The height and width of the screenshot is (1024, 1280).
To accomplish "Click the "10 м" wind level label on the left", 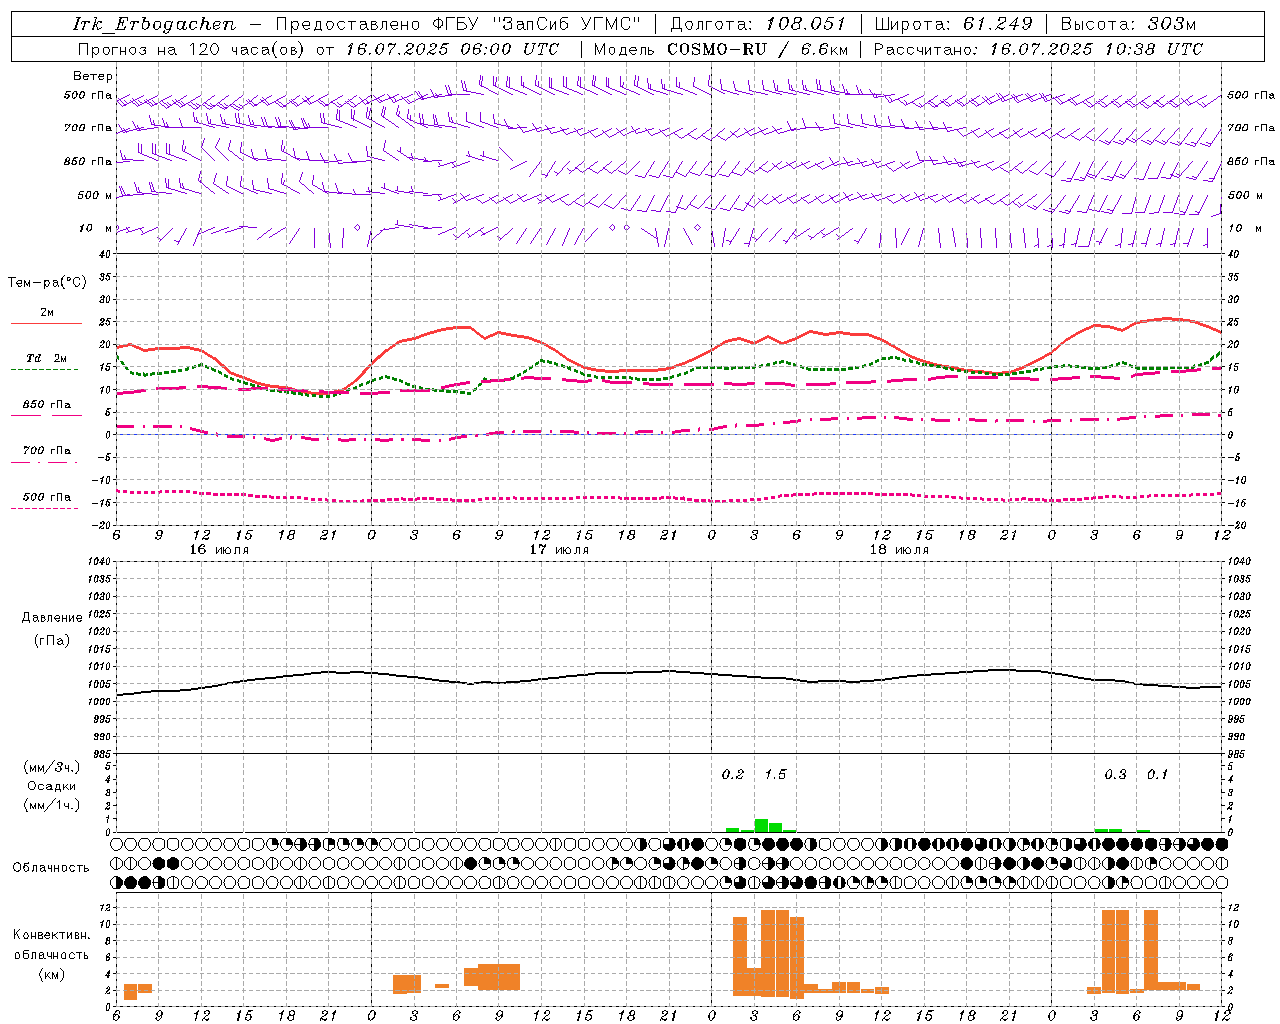I will click(x=96, y=229).
